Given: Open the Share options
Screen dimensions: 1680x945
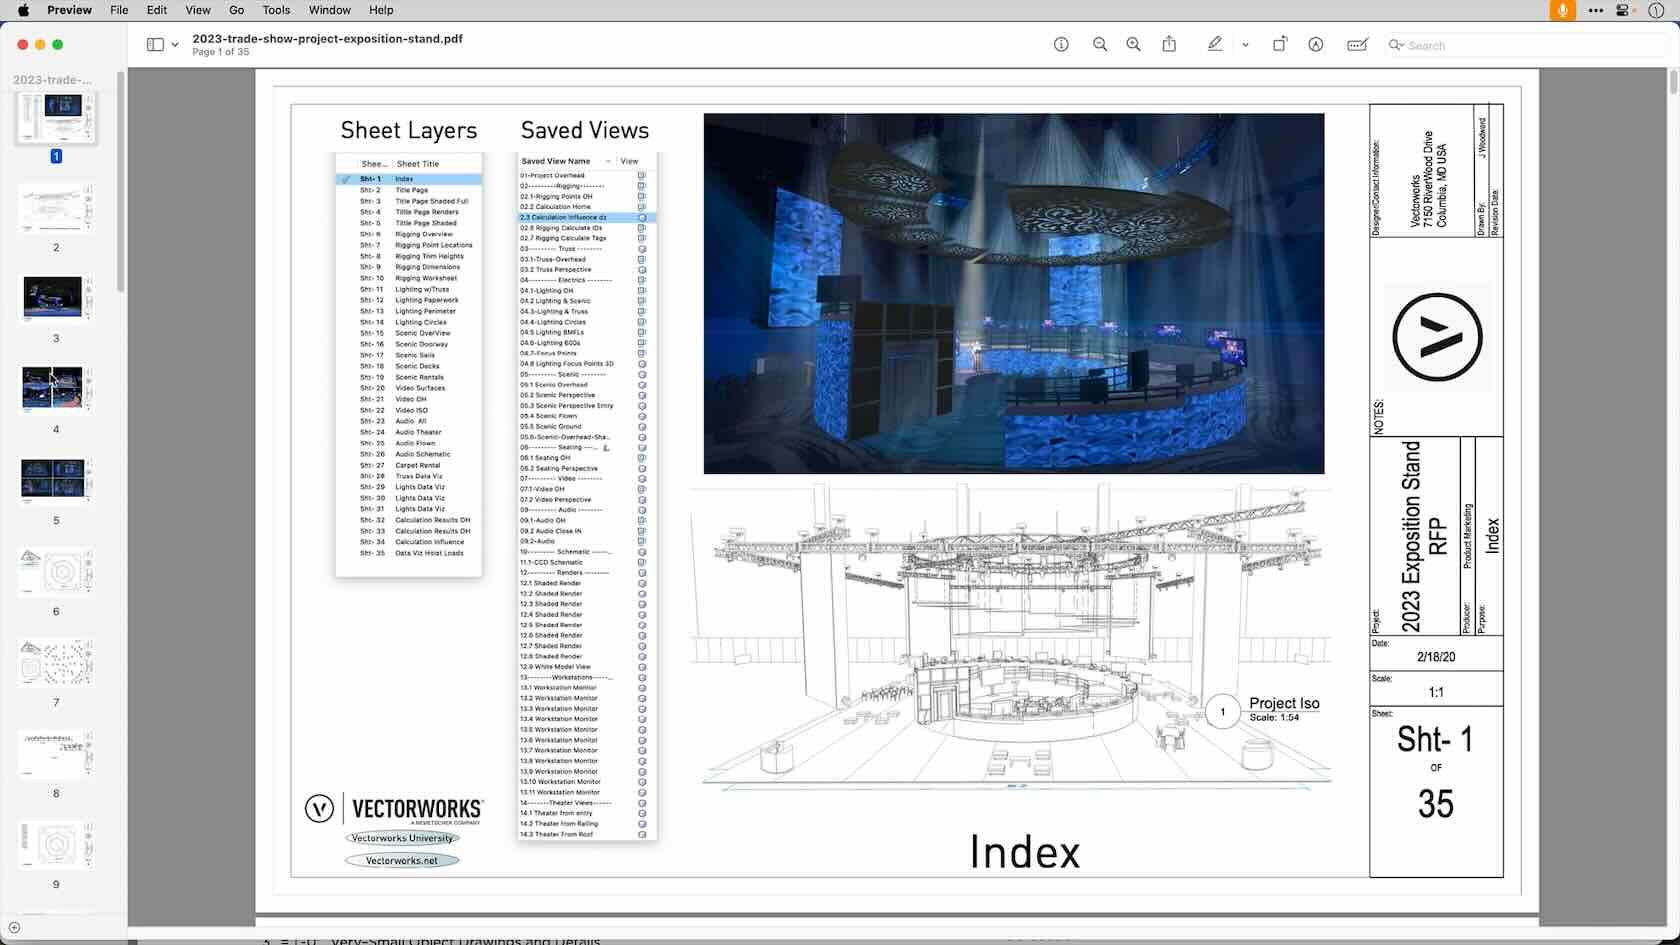Looking at the screenshot, I should click(x=1169, y=44).
